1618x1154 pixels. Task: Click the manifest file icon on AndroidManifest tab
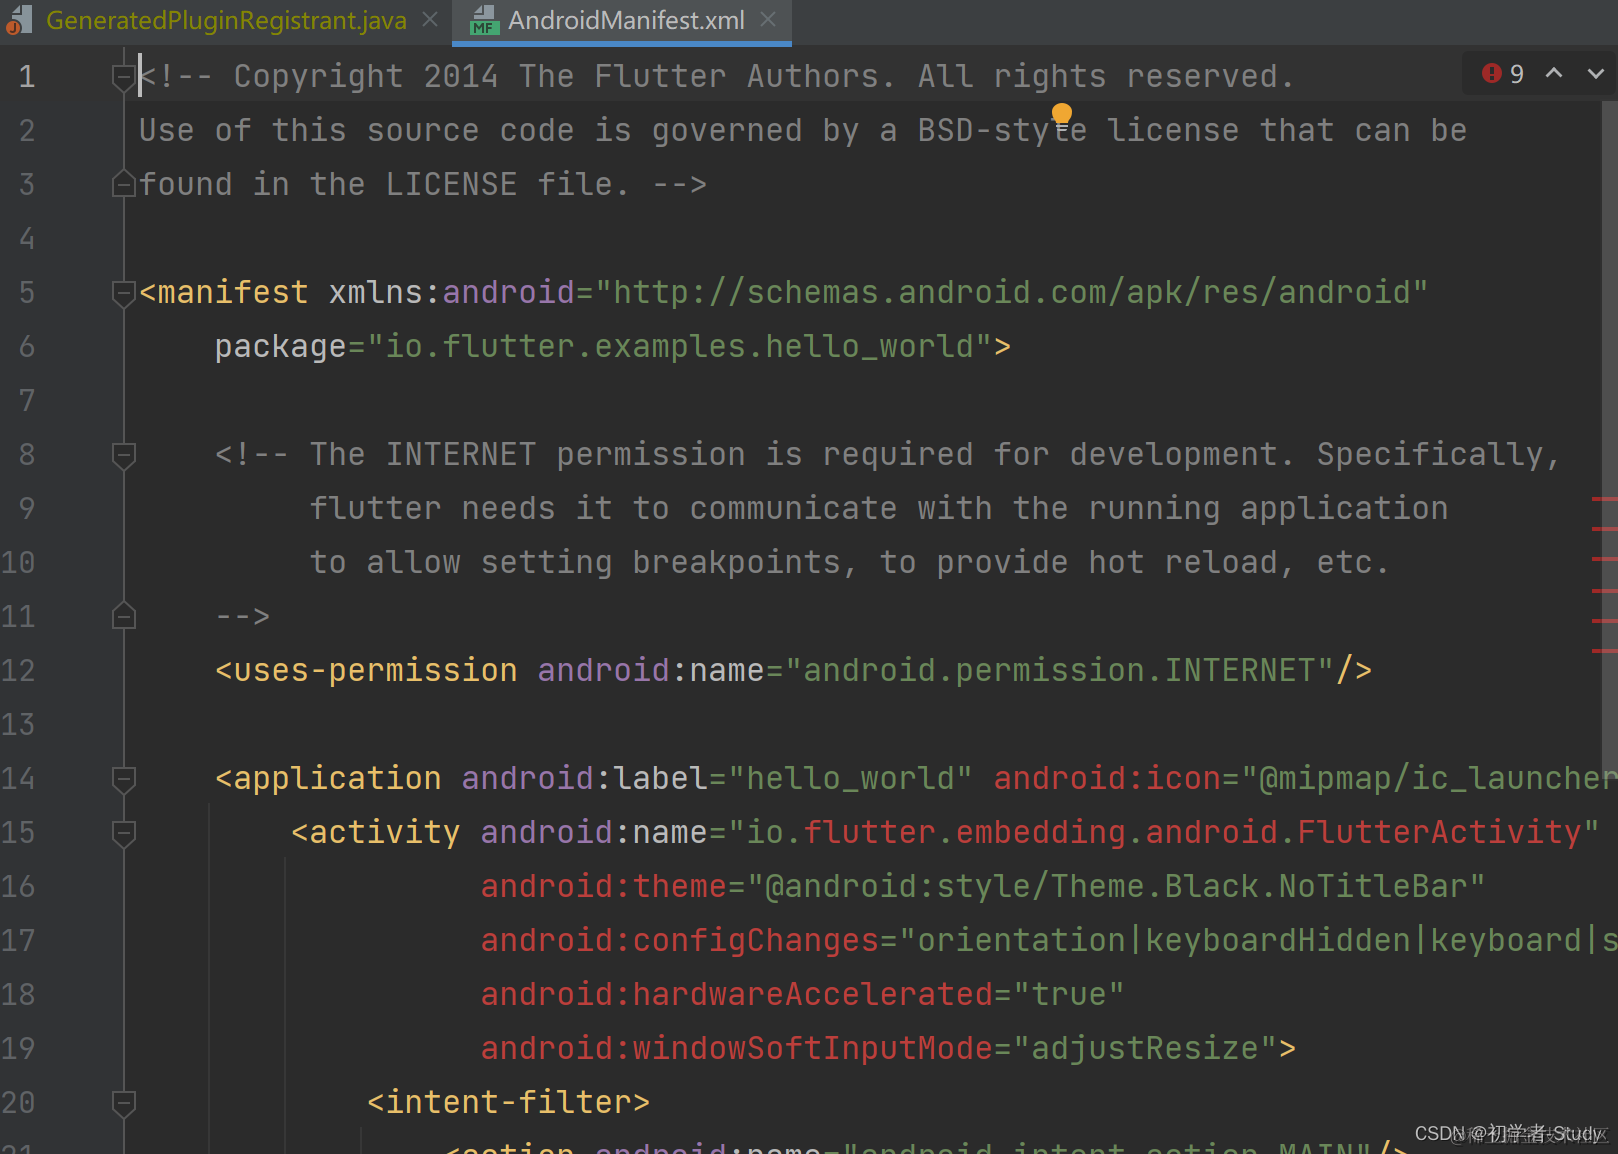point(485,20)
